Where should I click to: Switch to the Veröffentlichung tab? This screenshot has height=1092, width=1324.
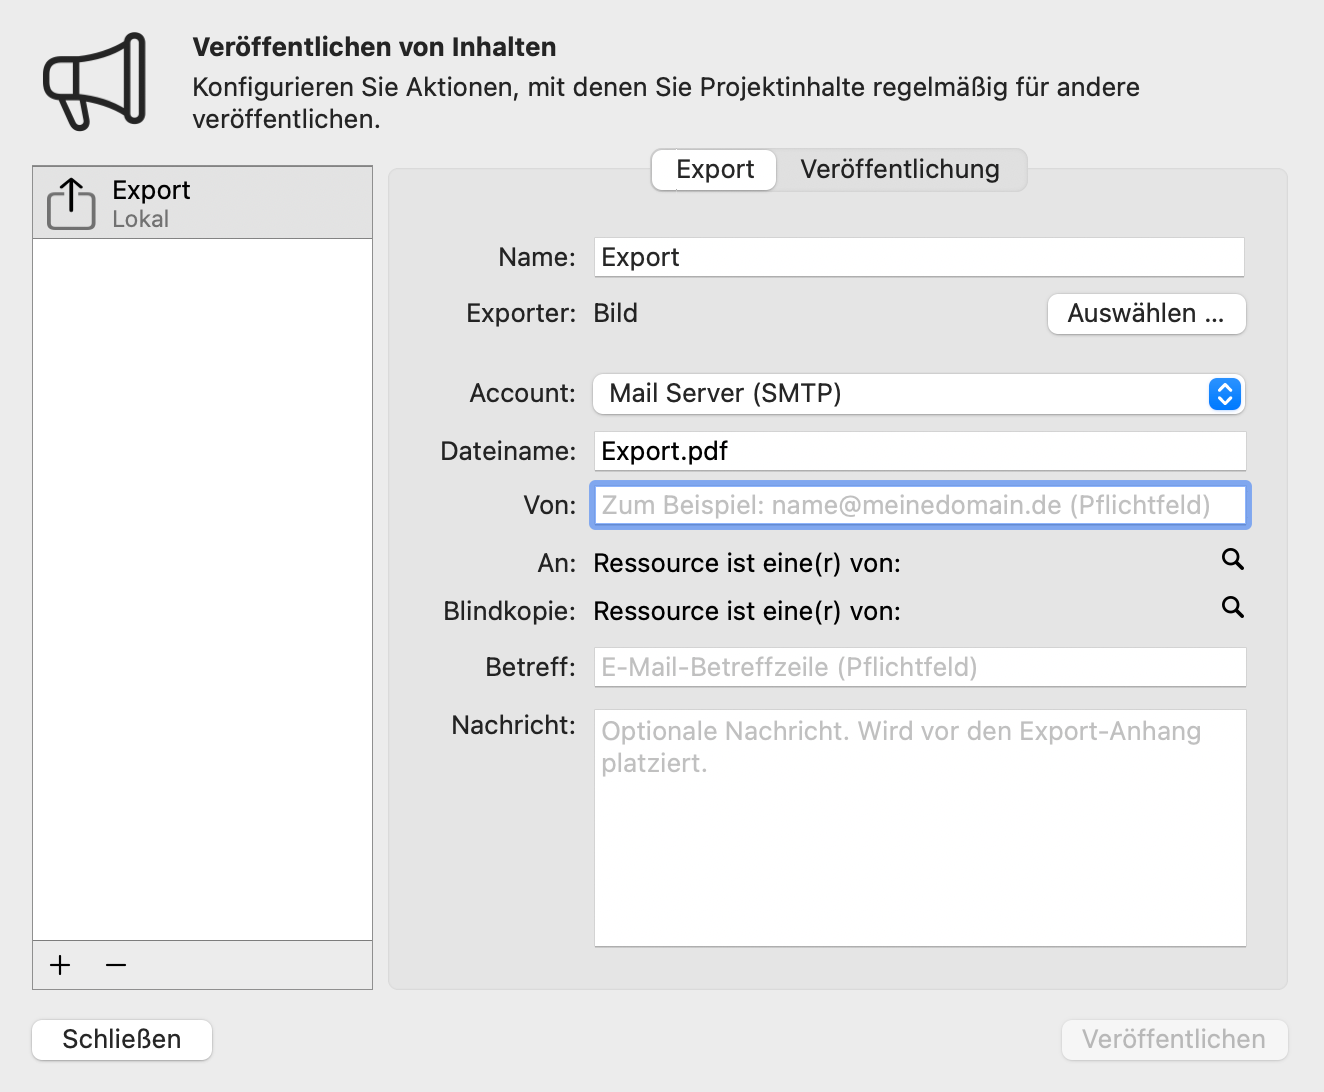[898, 170]
